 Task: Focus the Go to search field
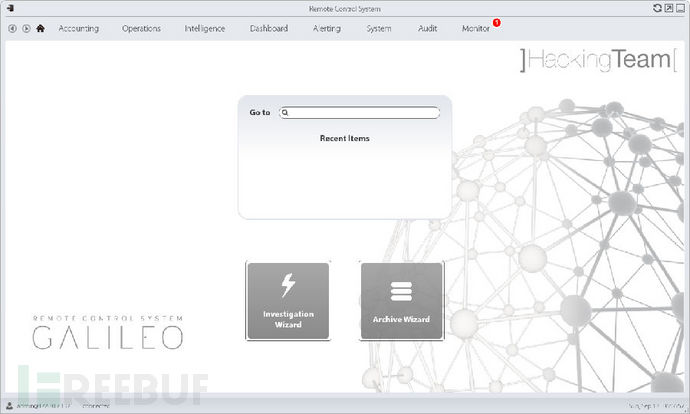(x=360, y=113)
